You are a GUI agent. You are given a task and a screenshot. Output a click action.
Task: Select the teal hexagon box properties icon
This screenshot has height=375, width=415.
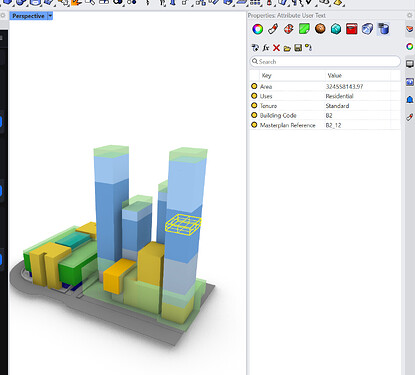pyautogui.click(x=336, y=29)
